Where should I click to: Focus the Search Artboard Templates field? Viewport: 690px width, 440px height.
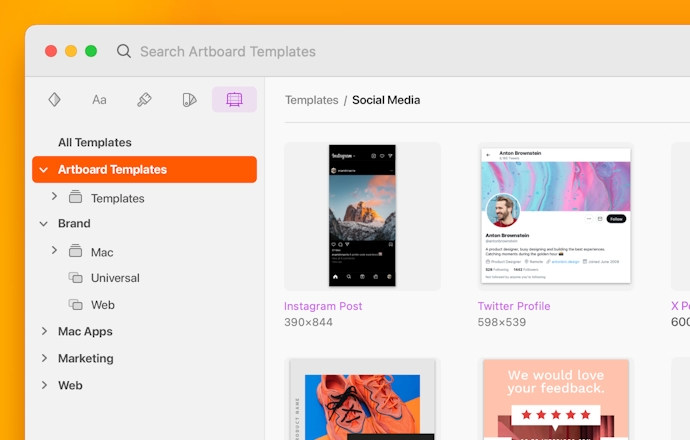228,51
